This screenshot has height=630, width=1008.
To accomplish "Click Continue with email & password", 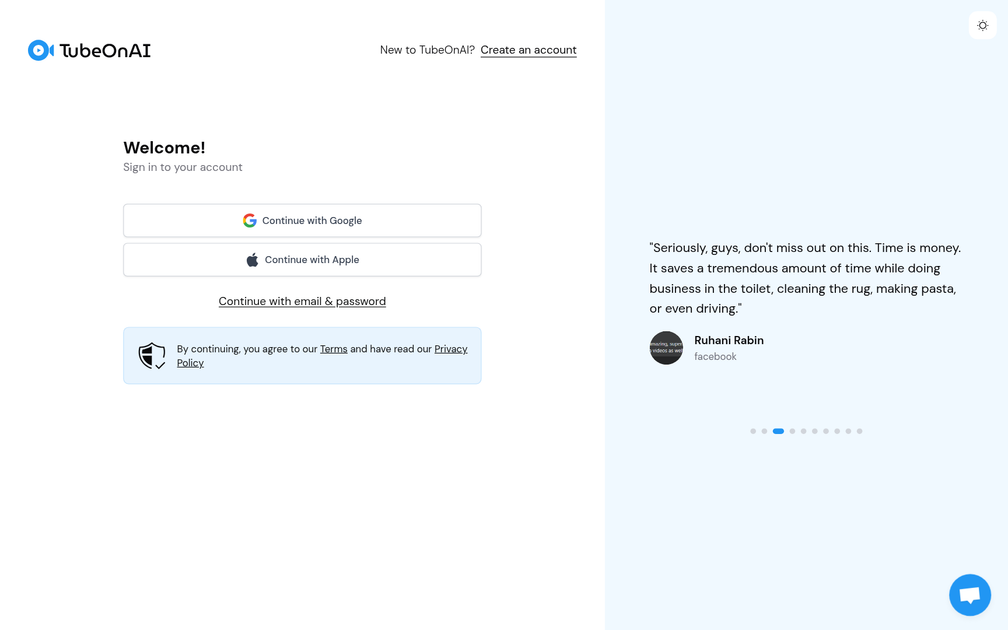I will (x=302, y=301).
